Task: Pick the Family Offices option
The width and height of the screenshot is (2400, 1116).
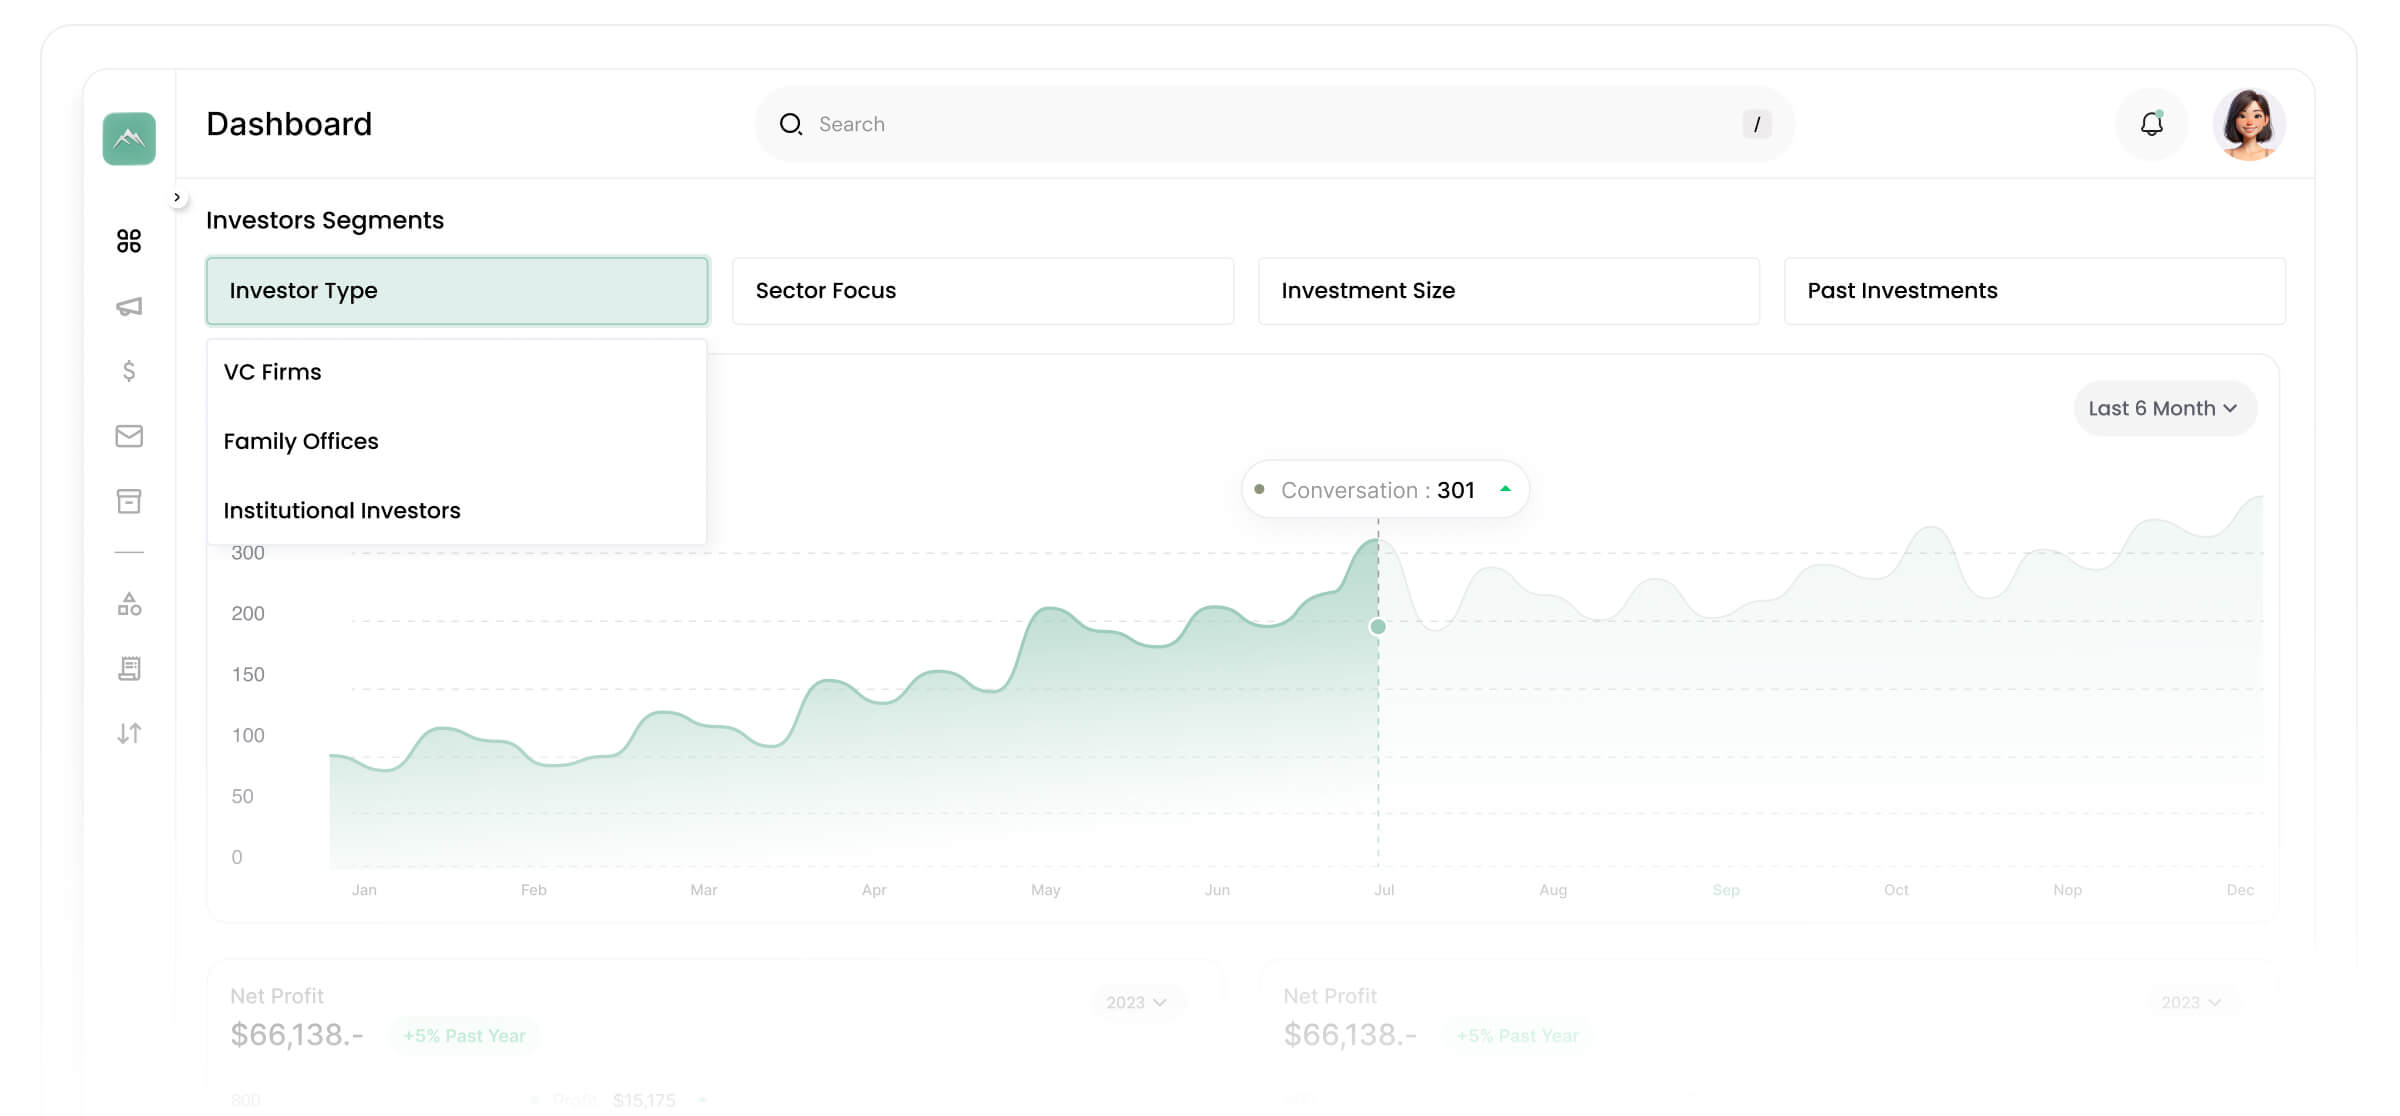Action: (301, 441)
